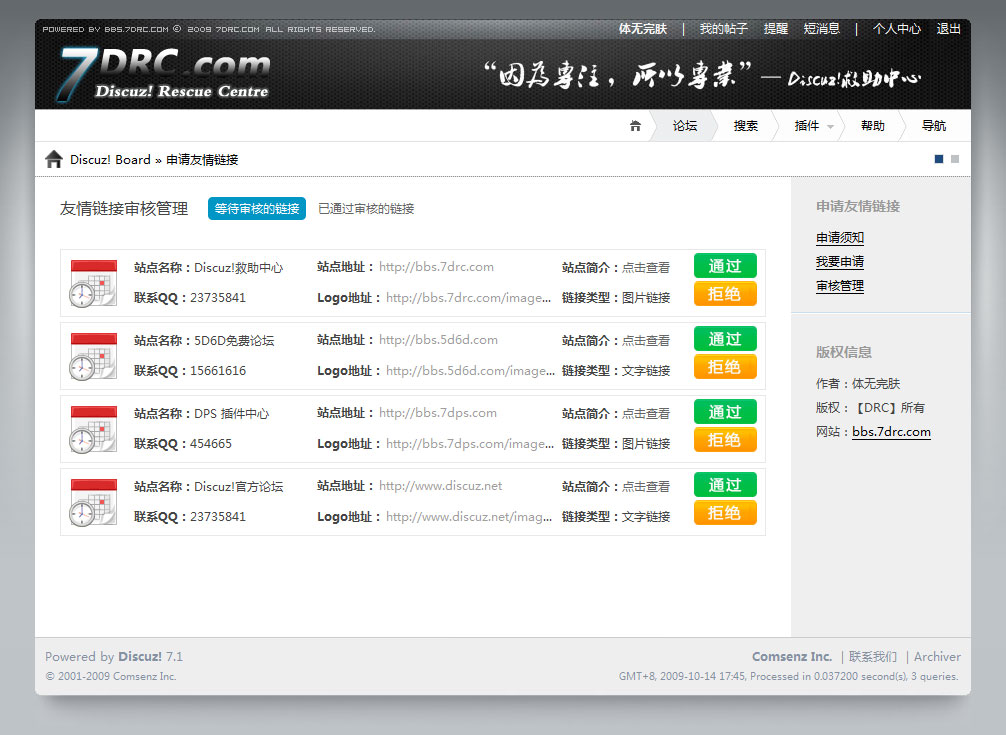Click username 体无完肤 in top bar
This screenshot has width=1006, height=735.
[x=643, y=29]
